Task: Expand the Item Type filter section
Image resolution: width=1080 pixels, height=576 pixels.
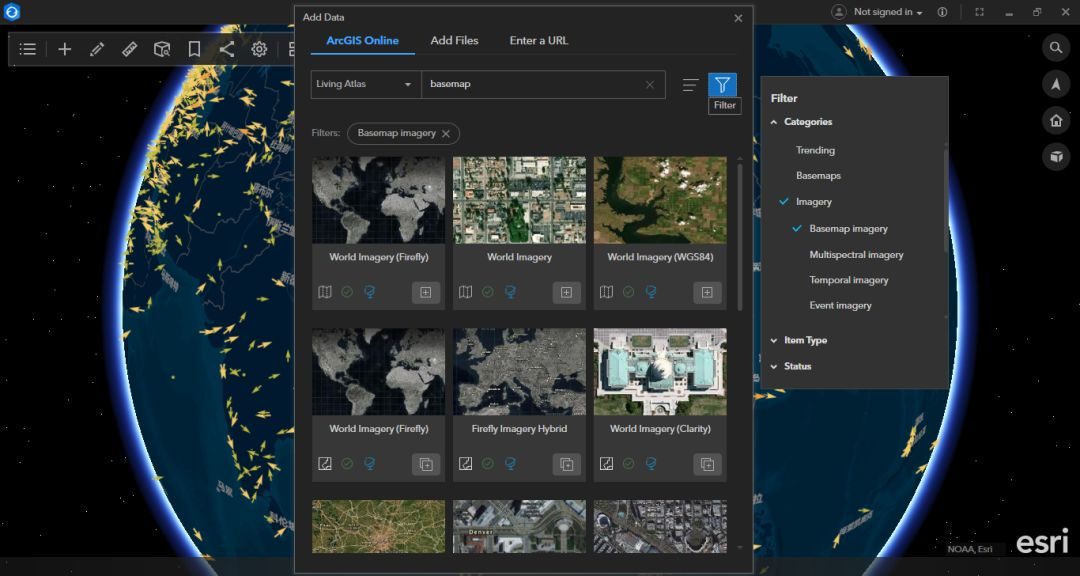Action: click(x=805, y=341)
